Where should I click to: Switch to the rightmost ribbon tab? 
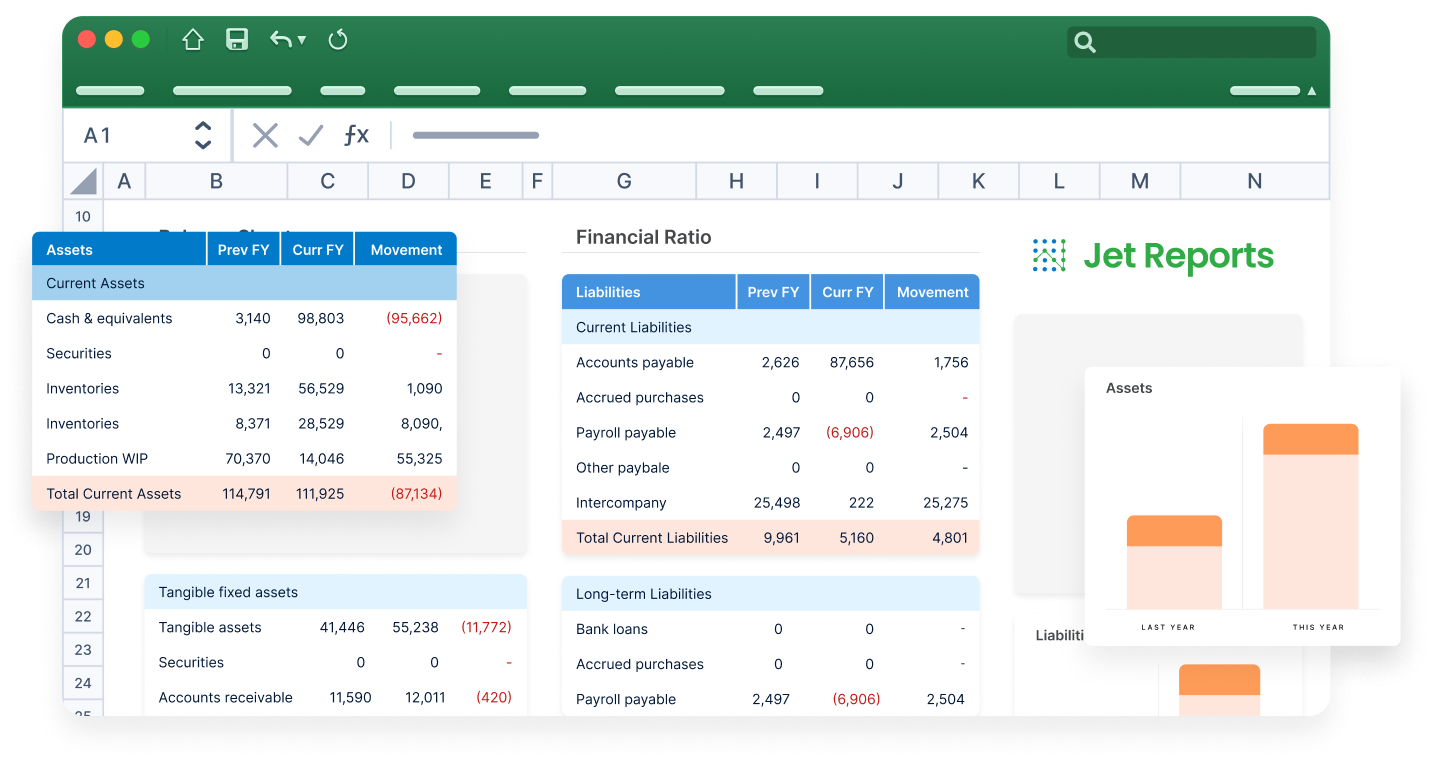pyautogui.click(x=1264, y=90)
